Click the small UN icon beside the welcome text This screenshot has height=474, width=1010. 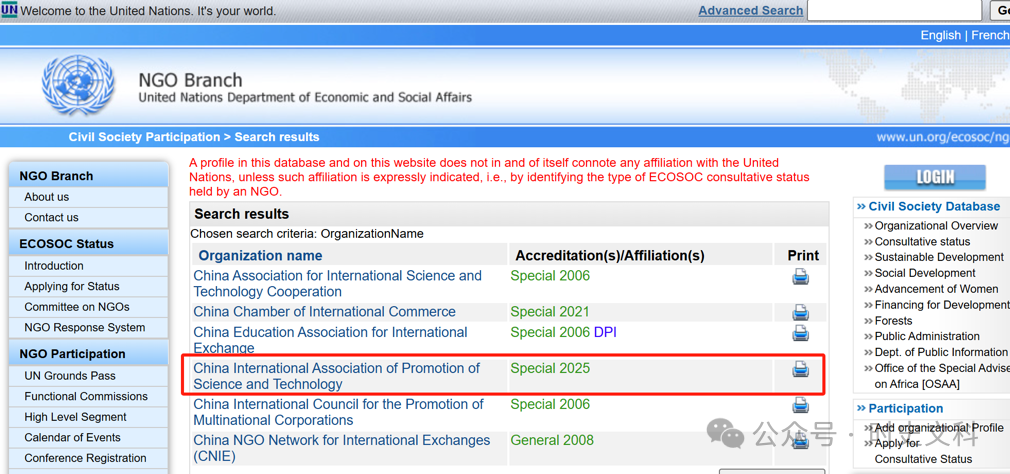coord(9,10)
